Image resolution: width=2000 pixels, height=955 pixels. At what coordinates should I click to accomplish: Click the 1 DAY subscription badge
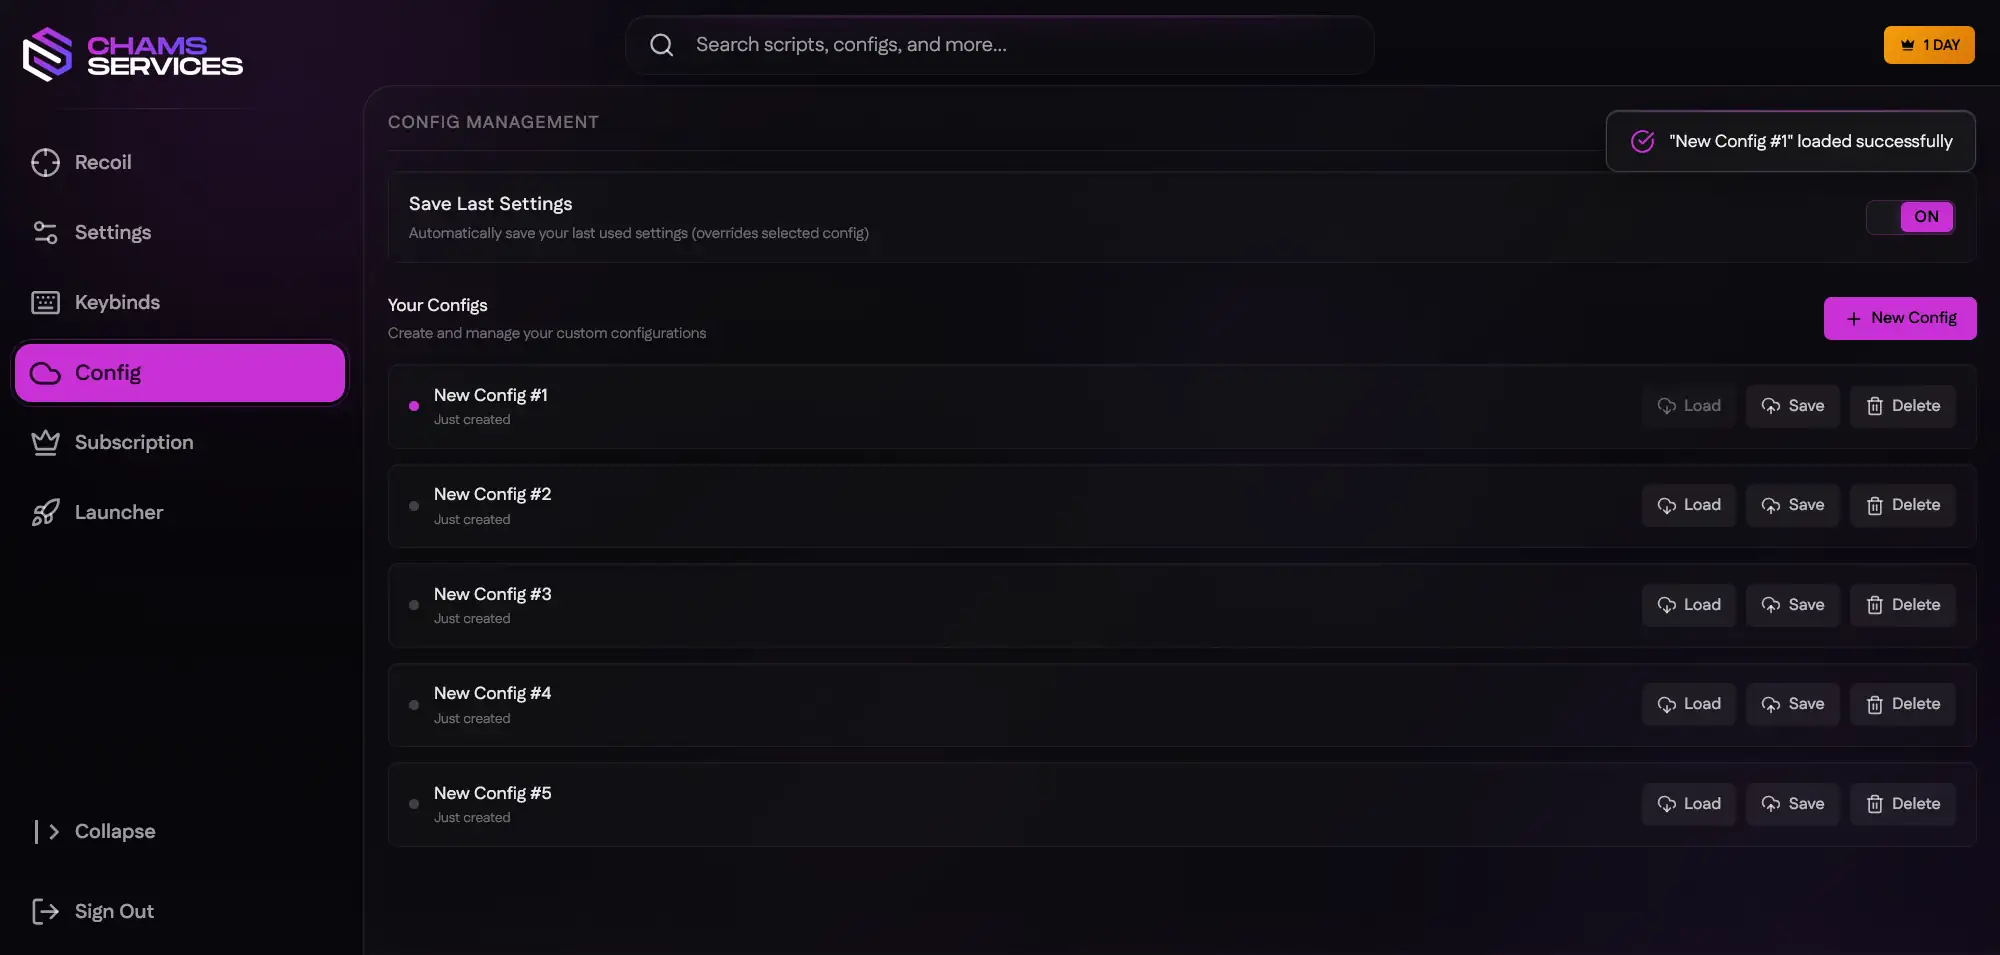[x=1928, y=45]
